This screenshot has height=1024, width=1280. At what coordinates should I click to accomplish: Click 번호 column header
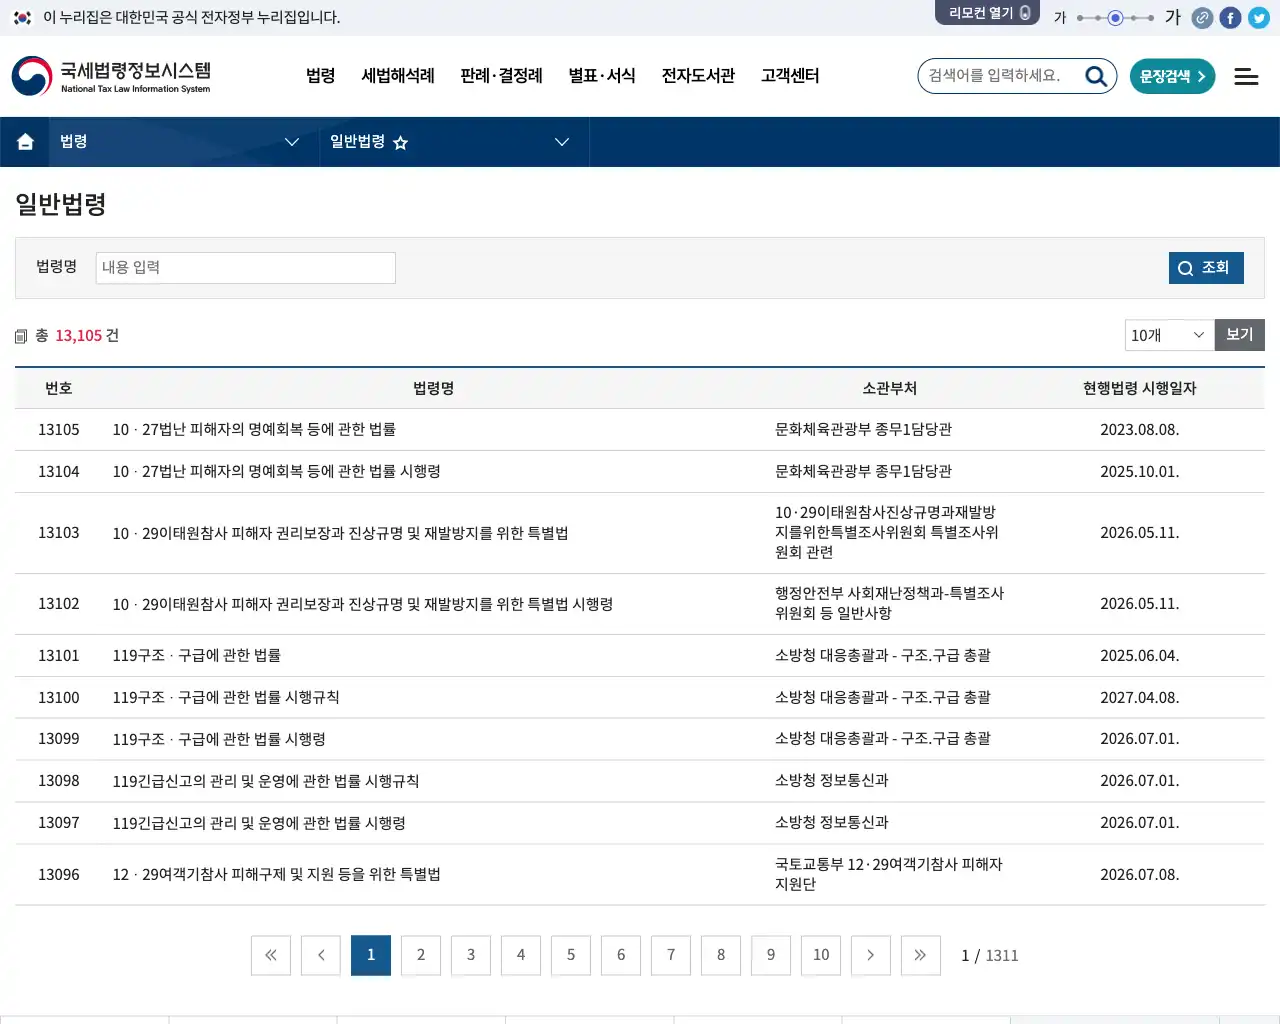pyautogui.click(x=58, y=388)
